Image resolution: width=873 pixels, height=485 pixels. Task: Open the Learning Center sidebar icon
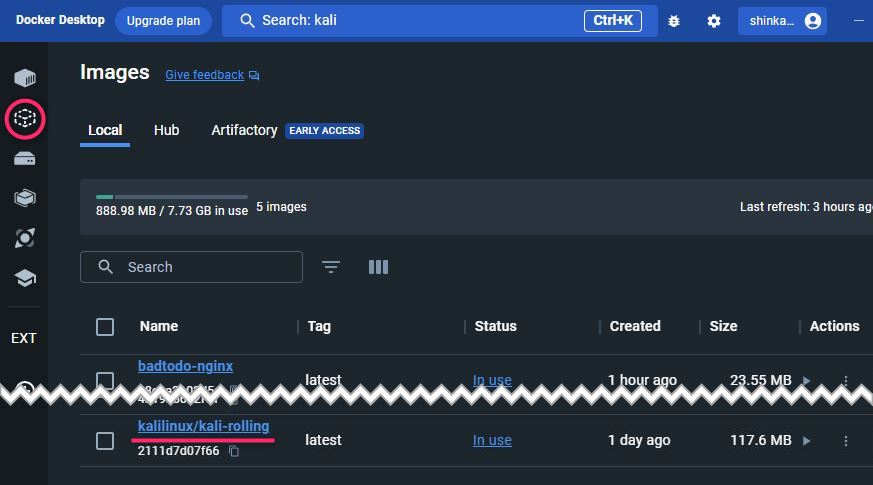click(25, 278)
